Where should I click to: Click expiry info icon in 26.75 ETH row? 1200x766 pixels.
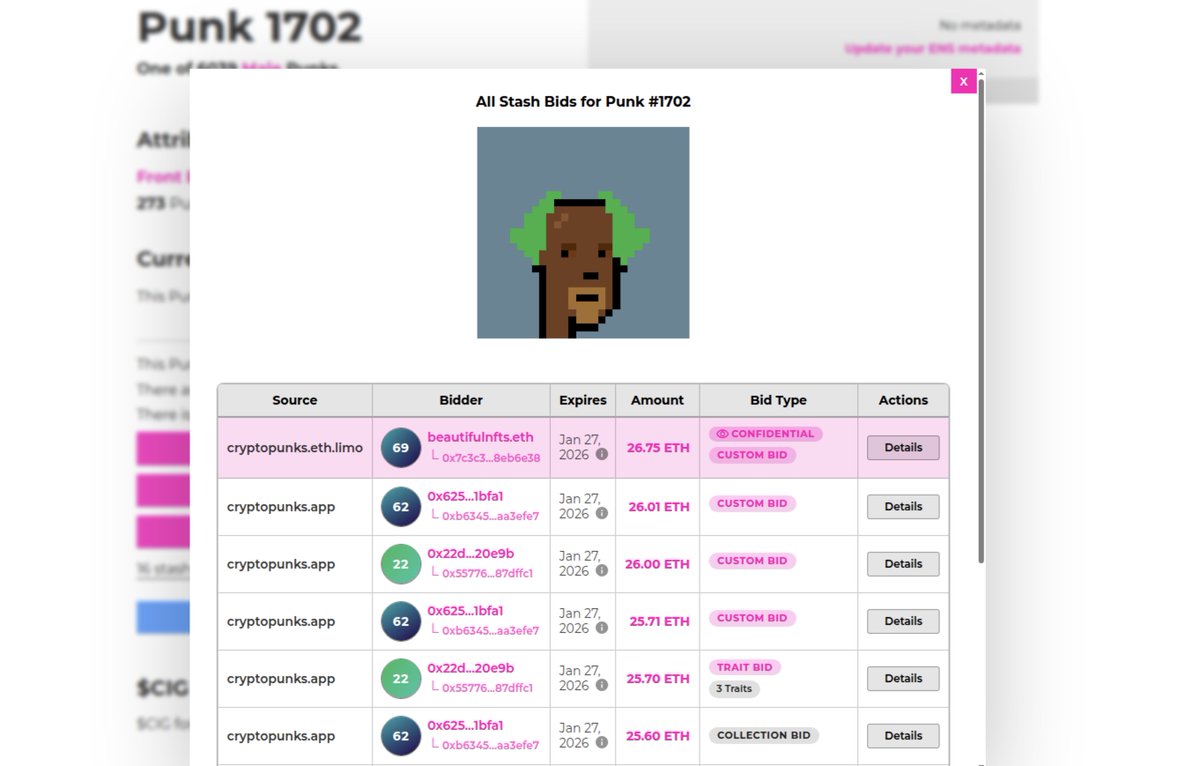click(602, 454)
